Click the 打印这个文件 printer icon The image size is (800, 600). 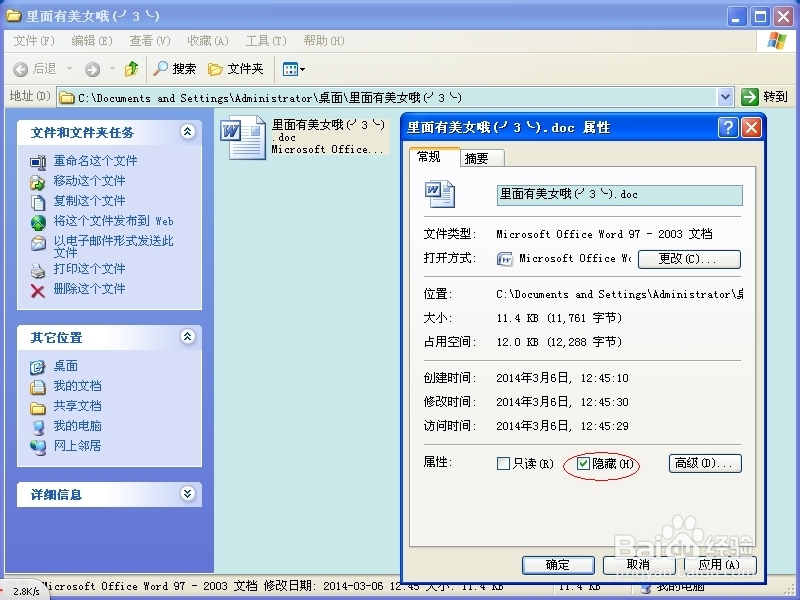[x=38, y=270]
